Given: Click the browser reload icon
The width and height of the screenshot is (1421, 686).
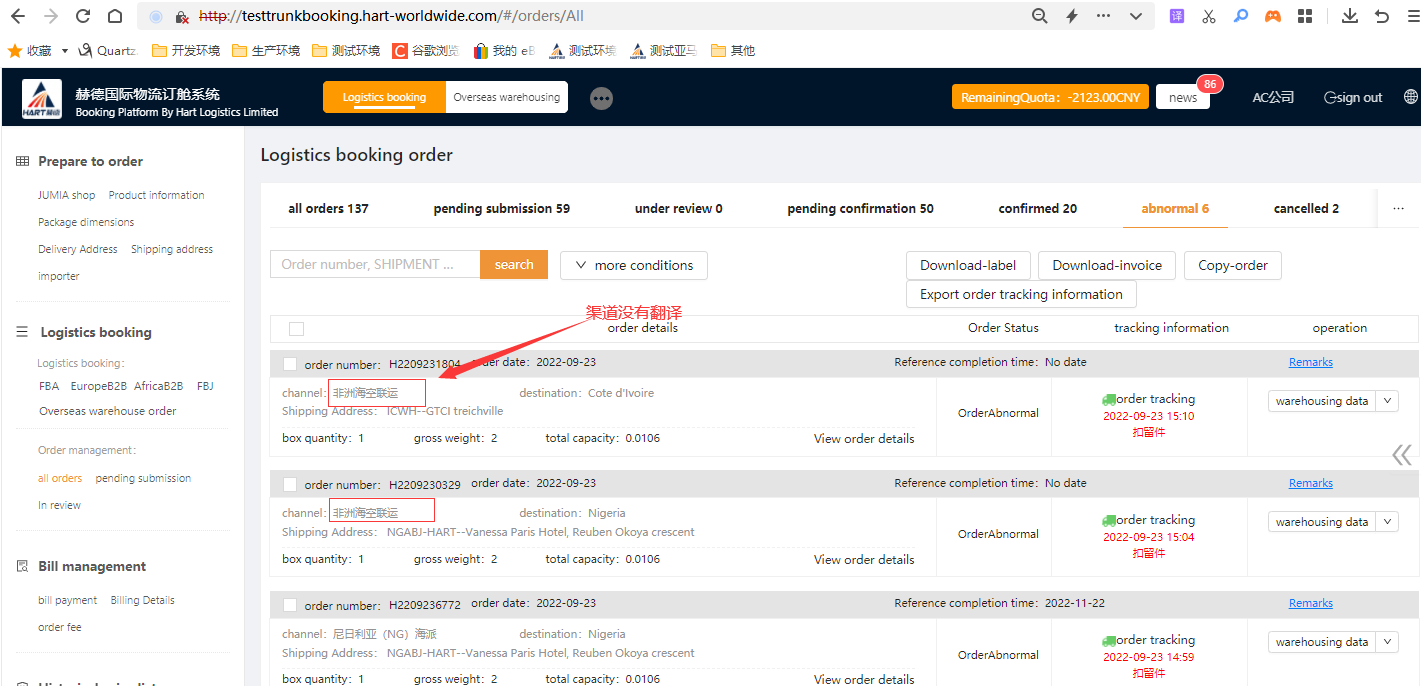Looking at the screenshot, I should tap(83, 16).
